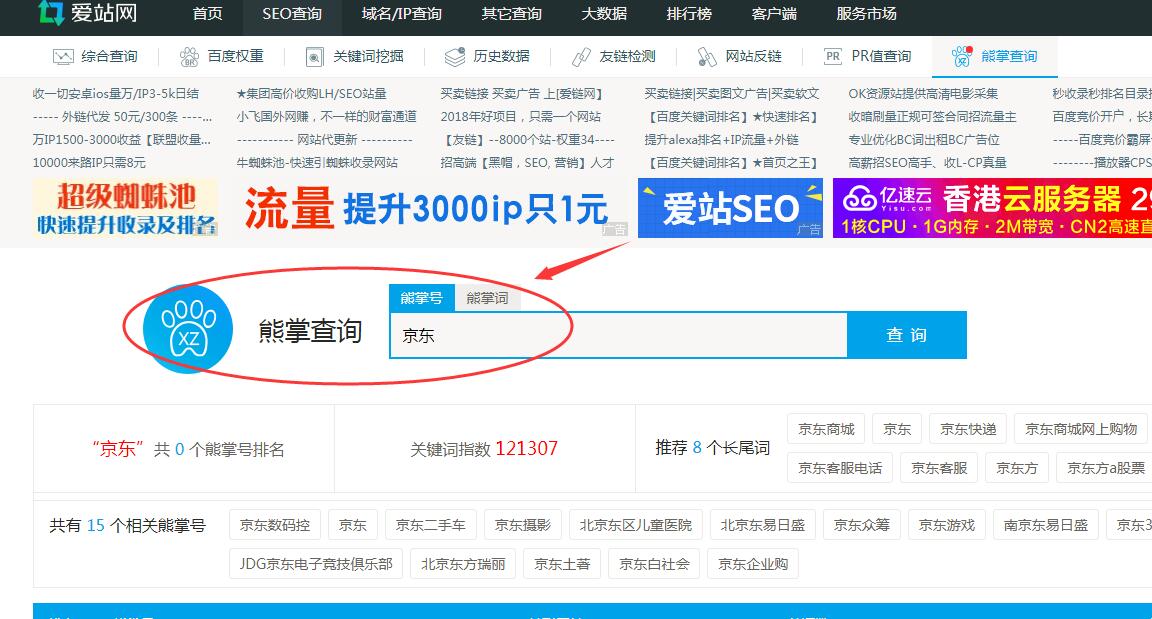The image size is (1152, 619).
Task: Open the 京东摄影 related account
Action: coord(522,525)
